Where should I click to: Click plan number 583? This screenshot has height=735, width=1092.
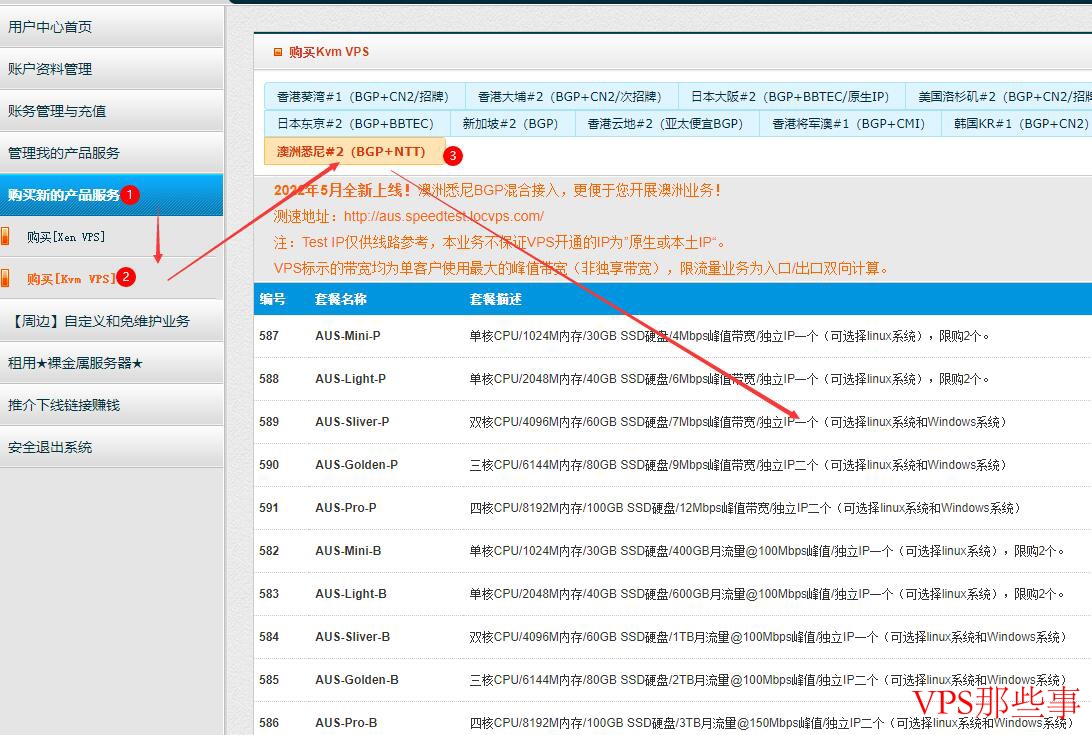[269, 594]
